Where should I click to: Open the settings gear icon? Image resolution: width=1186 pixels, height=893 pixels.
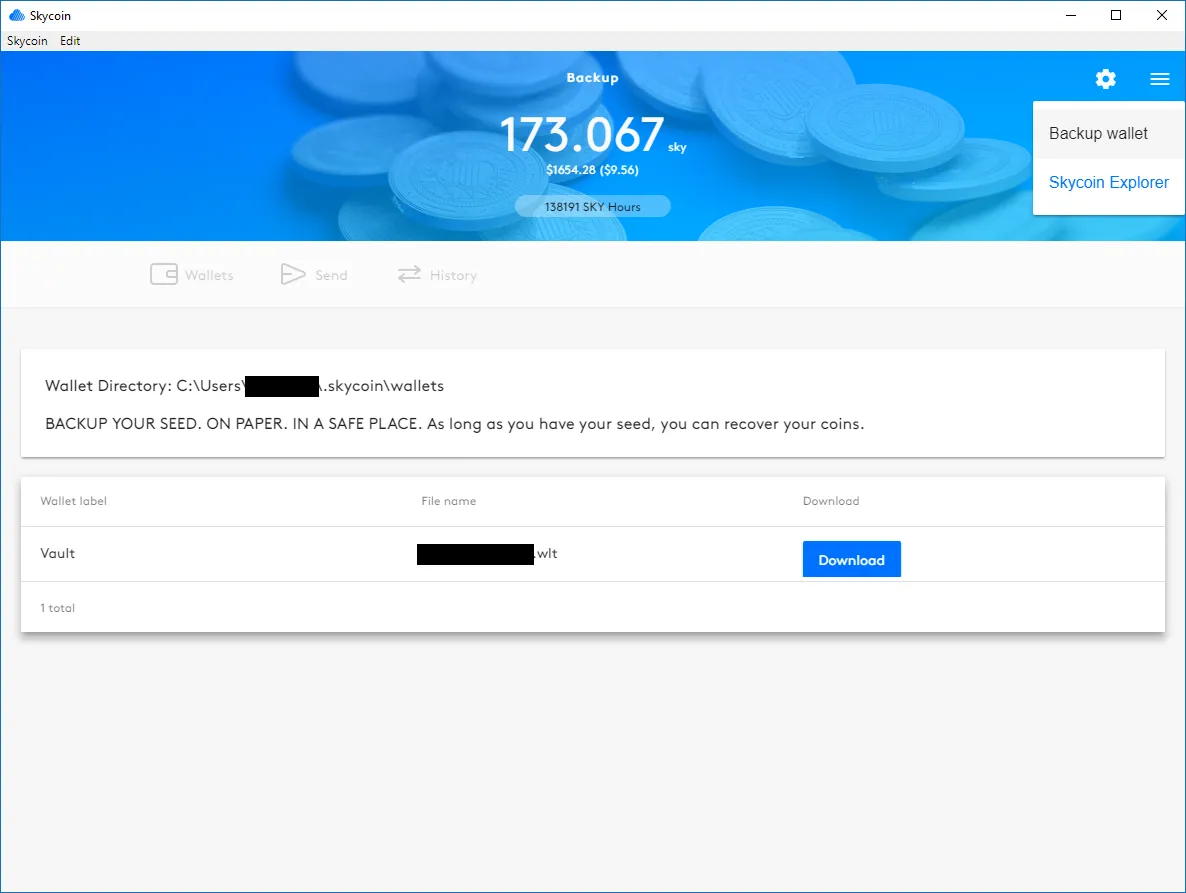point(1105,79)
